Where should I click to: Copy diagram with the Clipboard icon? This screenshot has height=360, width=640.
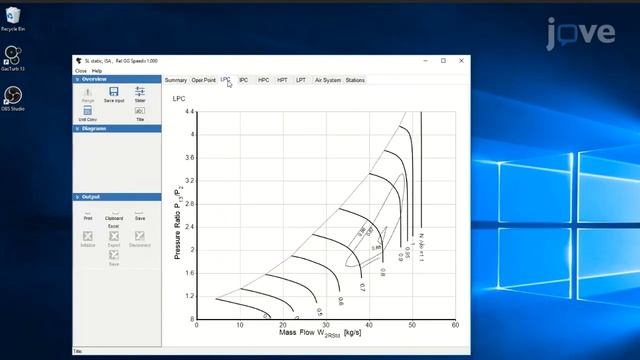pyautogui.click(x=114, y=213)
